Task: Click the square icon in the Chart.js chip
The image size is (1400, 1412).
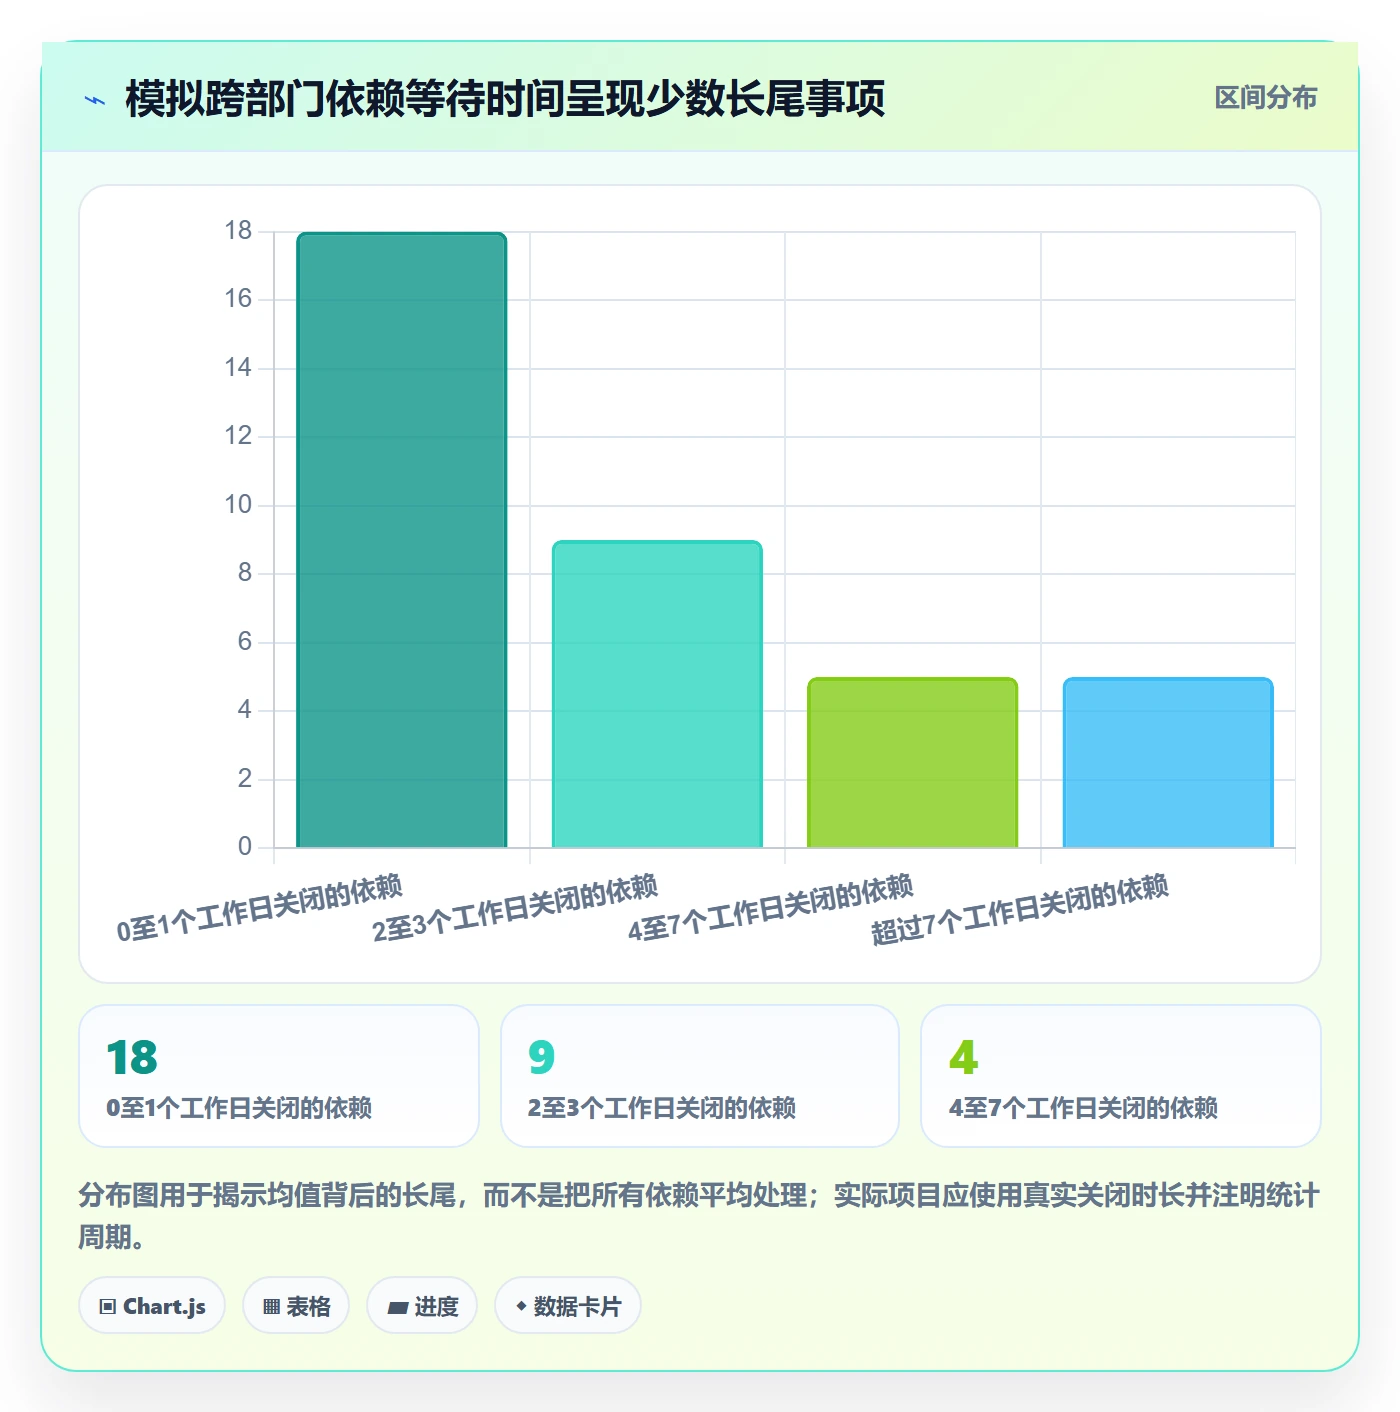Action: 108,1306
